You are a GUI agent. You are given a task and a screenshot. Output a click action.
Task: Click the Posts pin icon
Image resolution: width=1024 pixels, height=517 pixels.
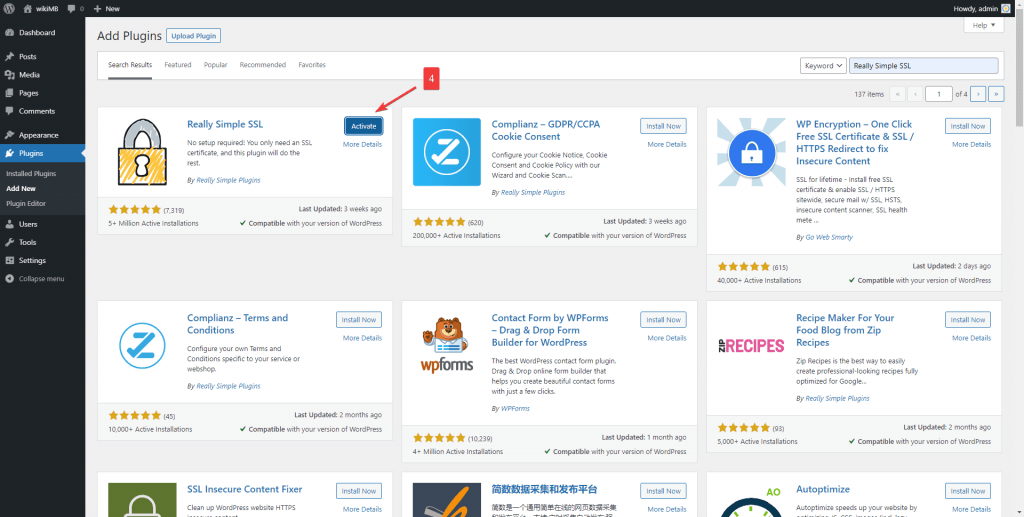[x=9, y=57]
